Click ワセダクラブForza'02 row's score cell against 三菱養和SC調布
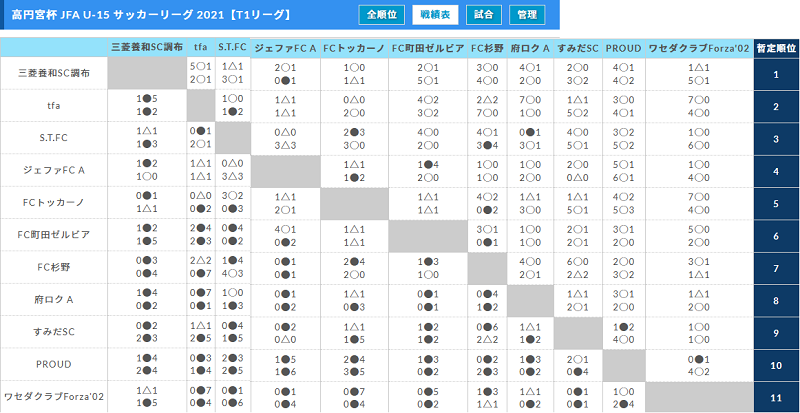Image resolution: width=800 pixels, height=413 pixels. click(147, 396)
